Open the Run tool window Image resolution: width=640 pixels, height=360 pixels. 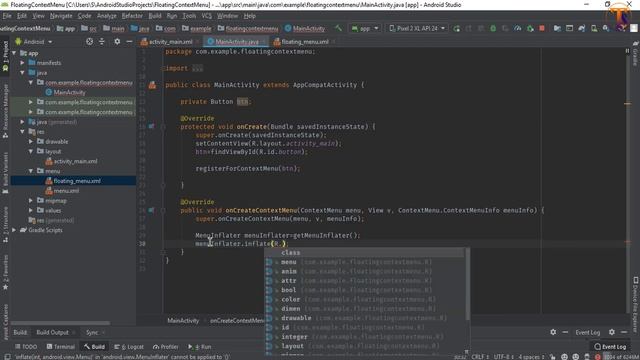200,347
